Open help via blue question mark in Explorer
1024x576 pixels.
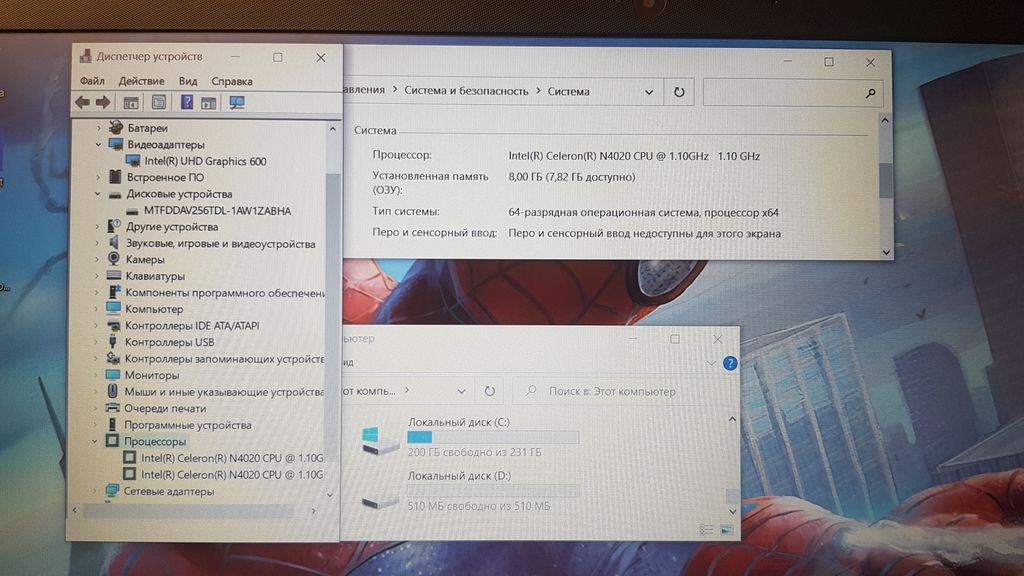click(x=729, y=363)
